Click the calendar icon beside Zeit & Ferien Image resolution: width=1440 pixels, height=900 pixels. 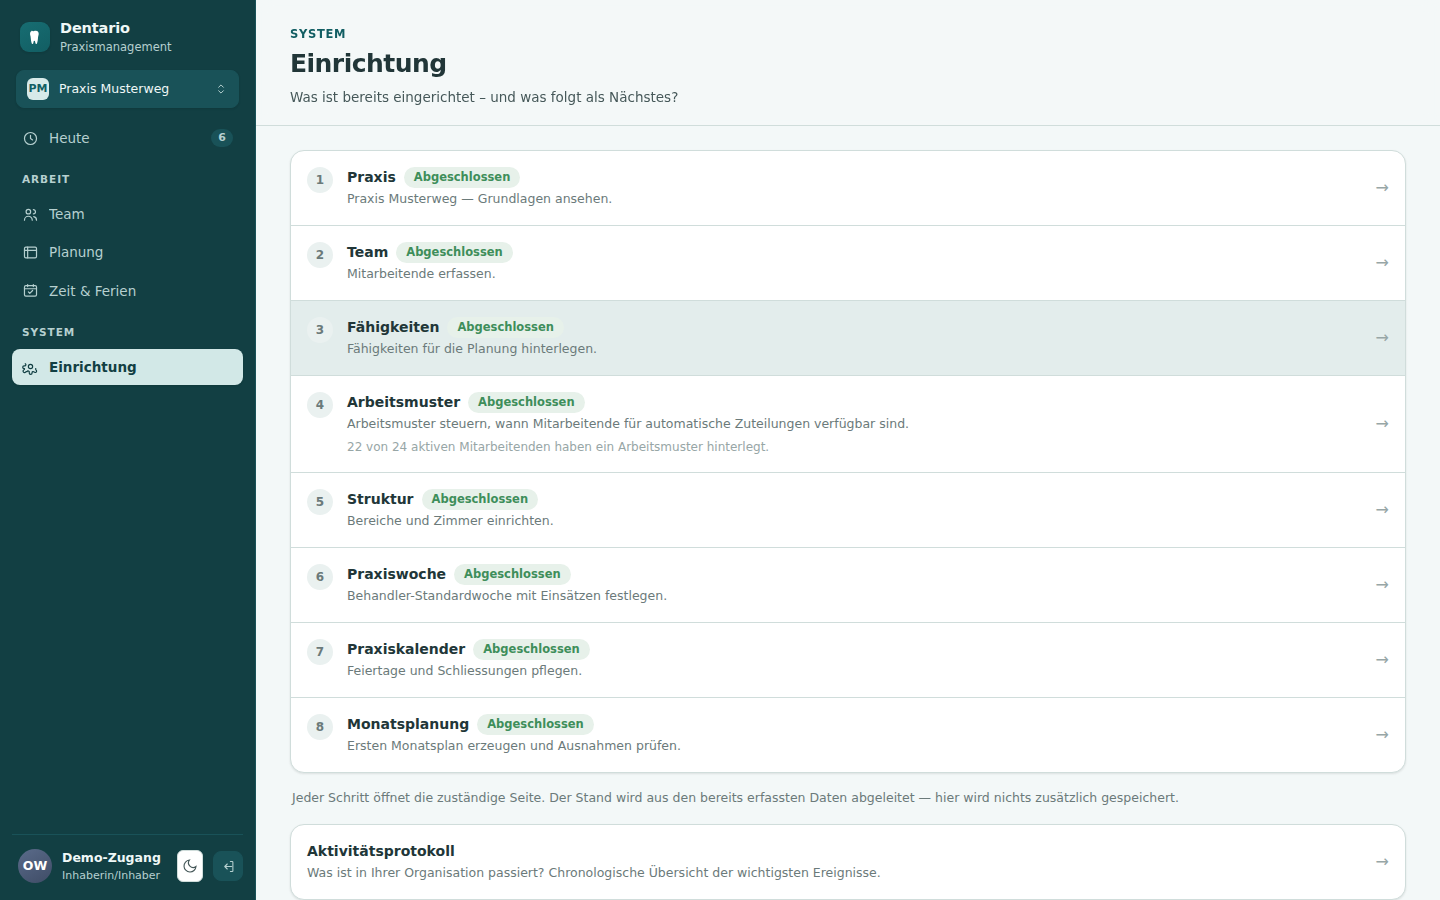pos(30,291)
